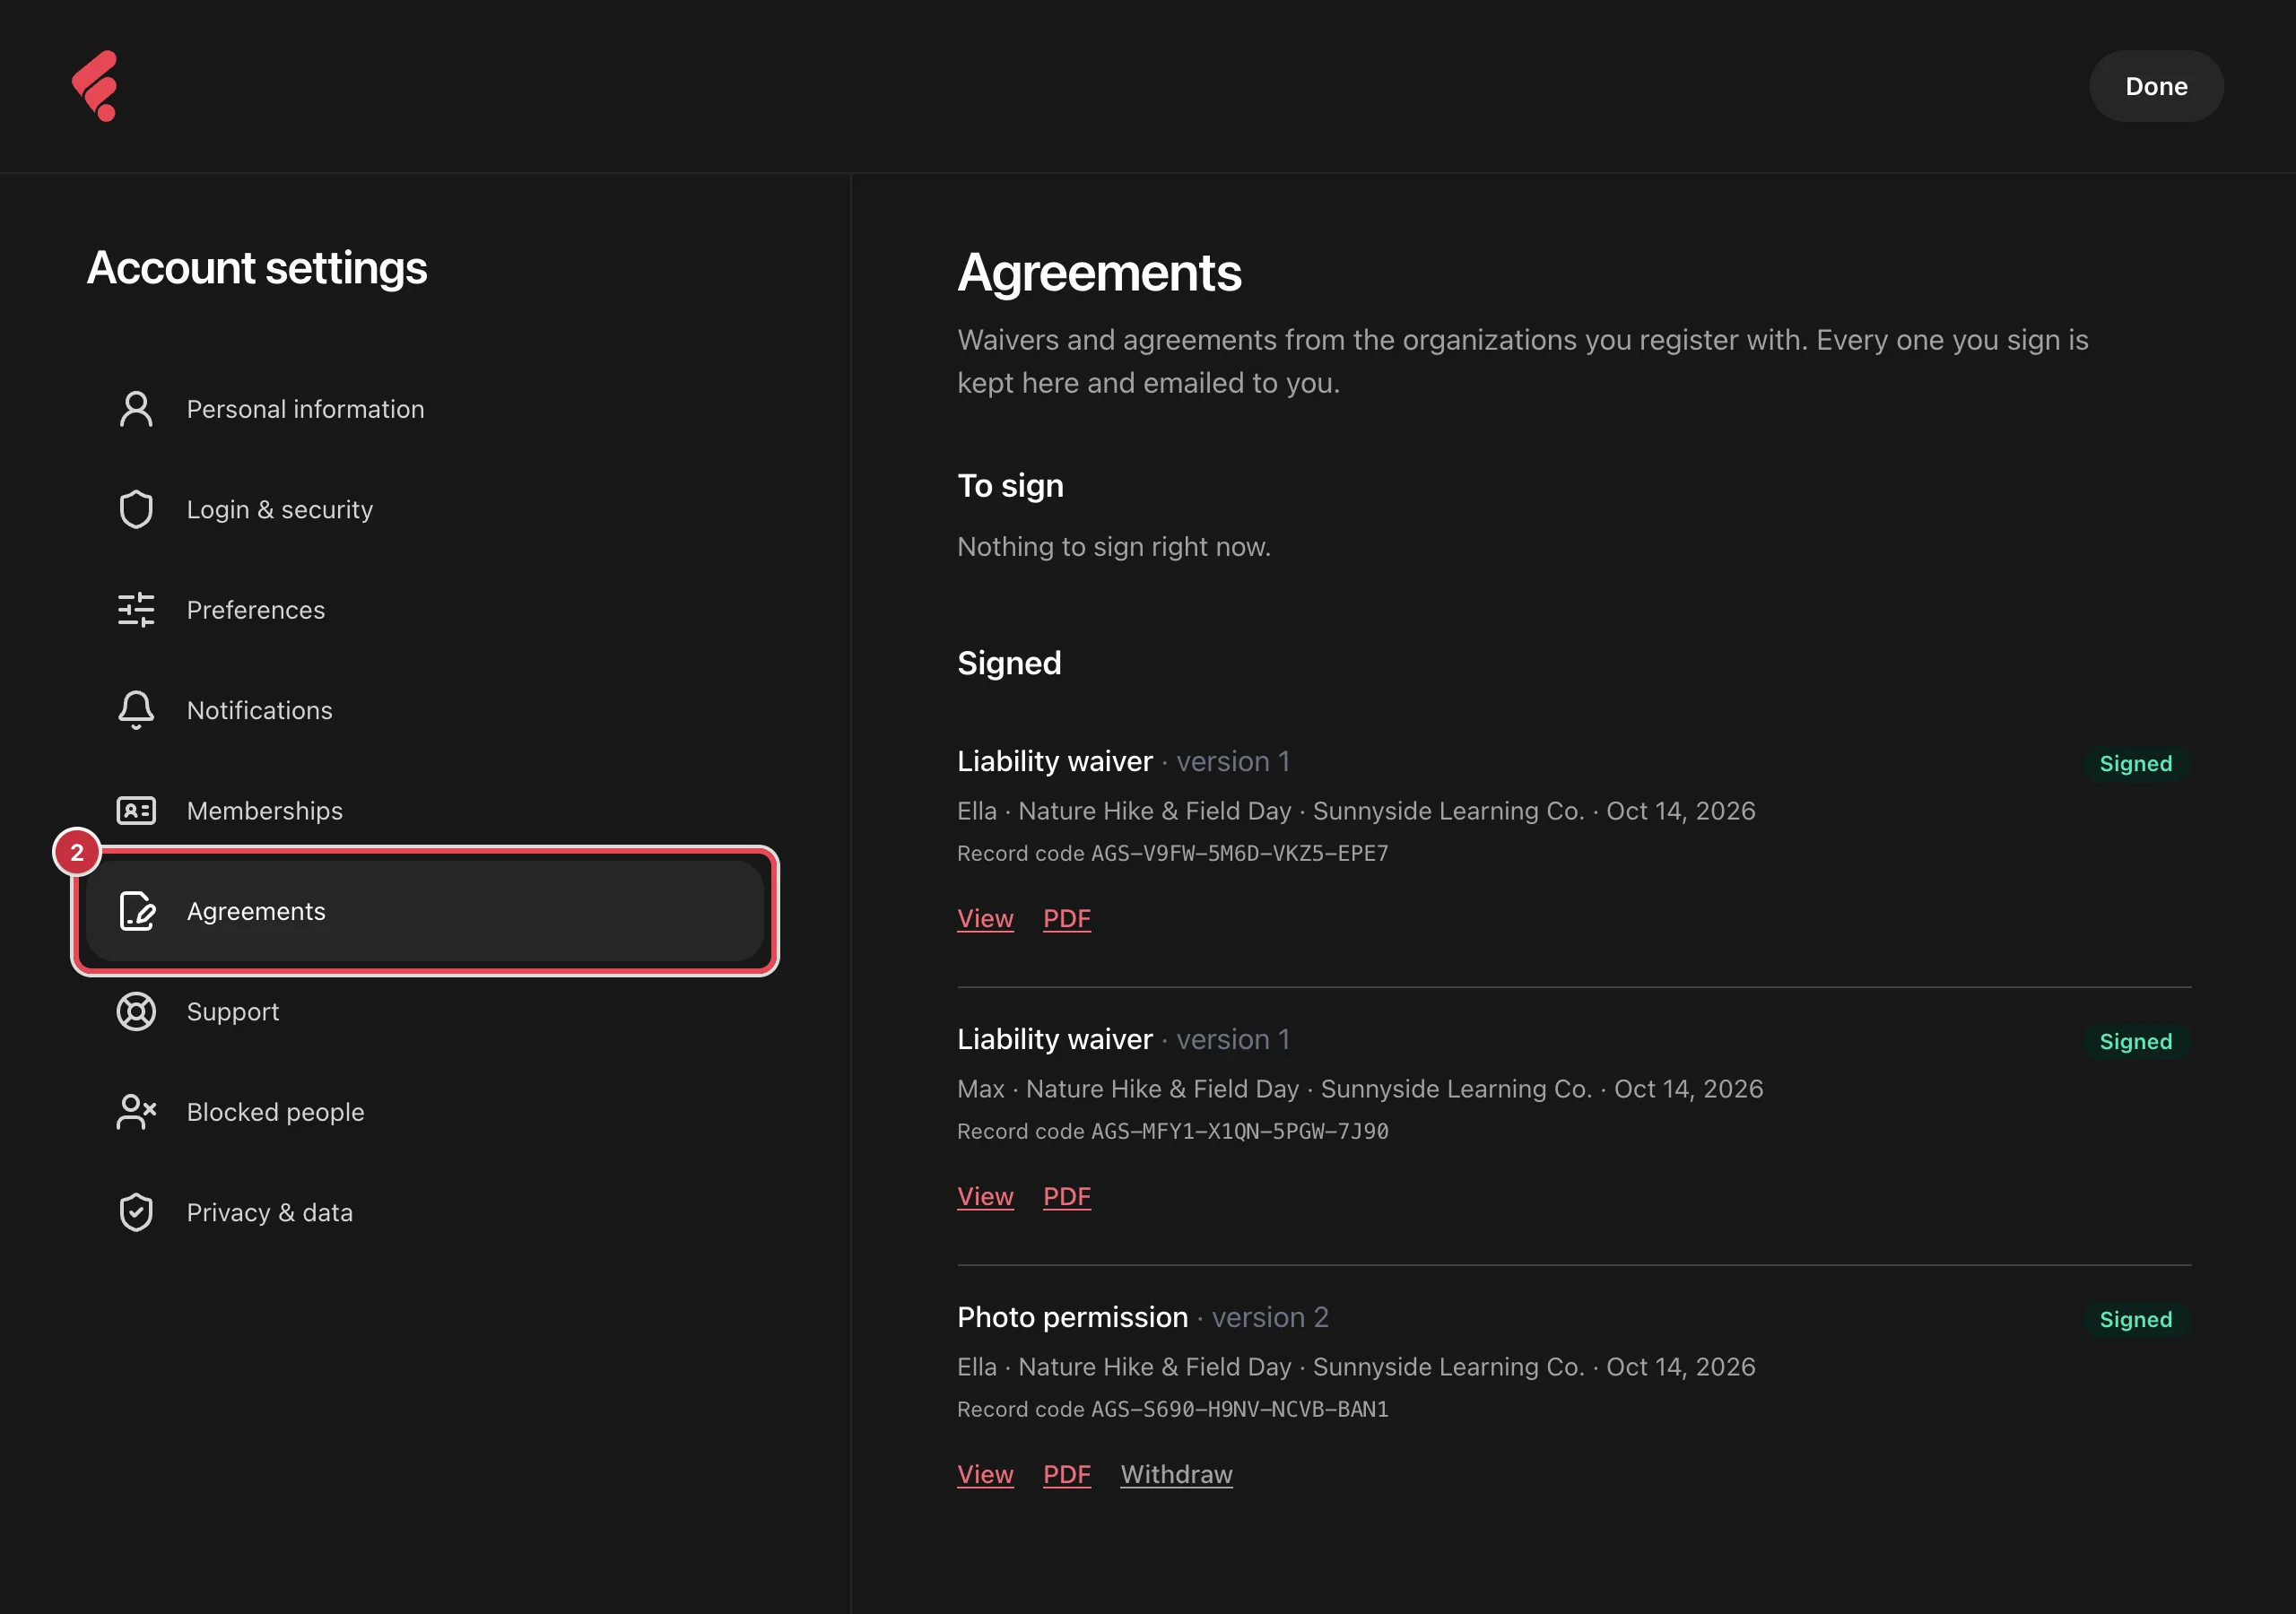Download PDF of Max's Liability waiver

point(1066,1196)
